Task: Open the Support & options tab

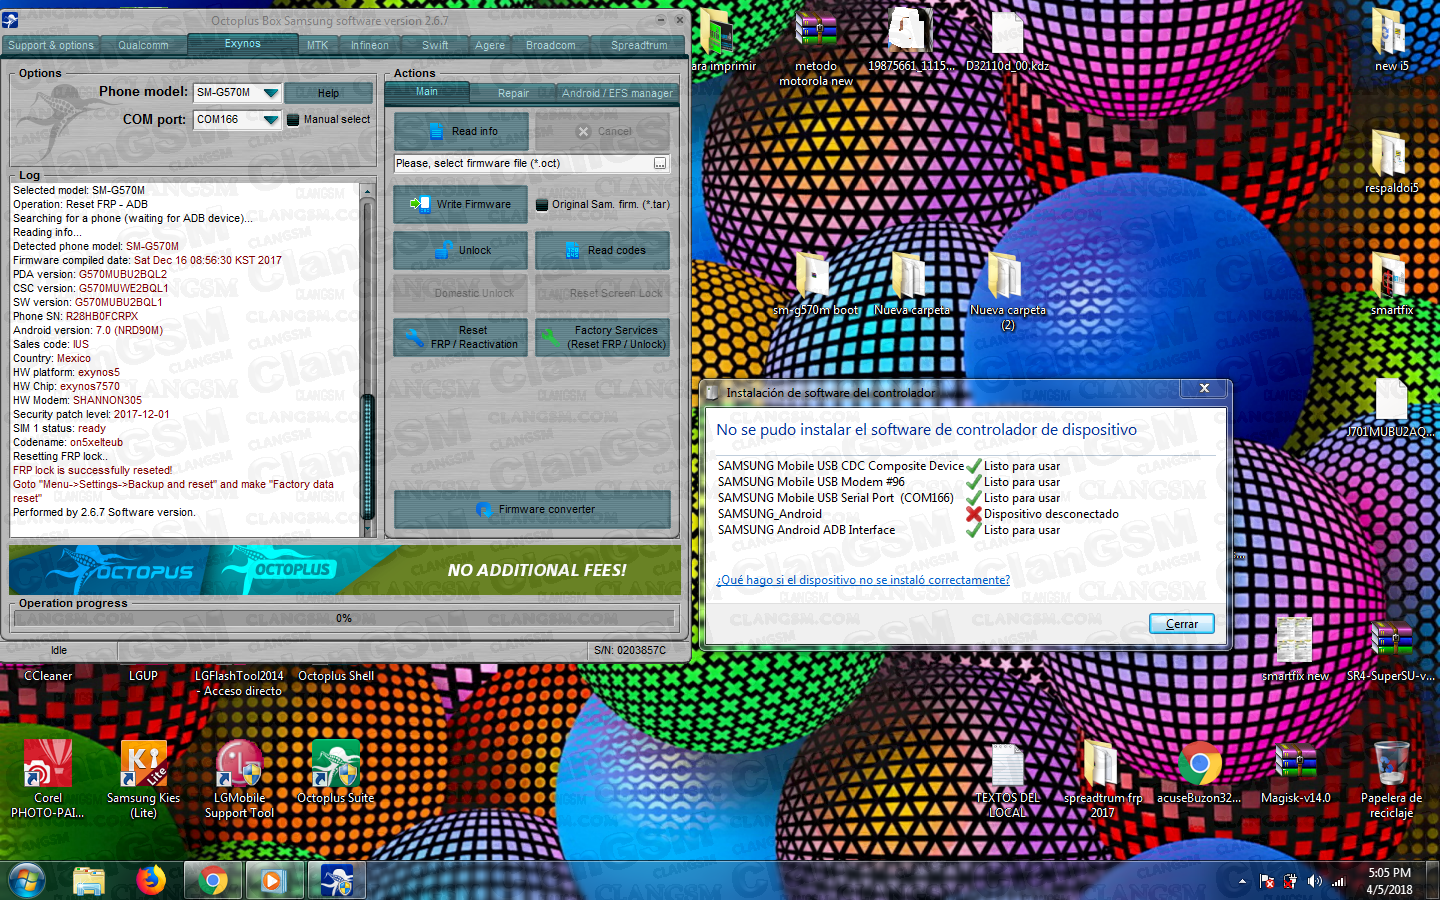Action: coord(51,45)
